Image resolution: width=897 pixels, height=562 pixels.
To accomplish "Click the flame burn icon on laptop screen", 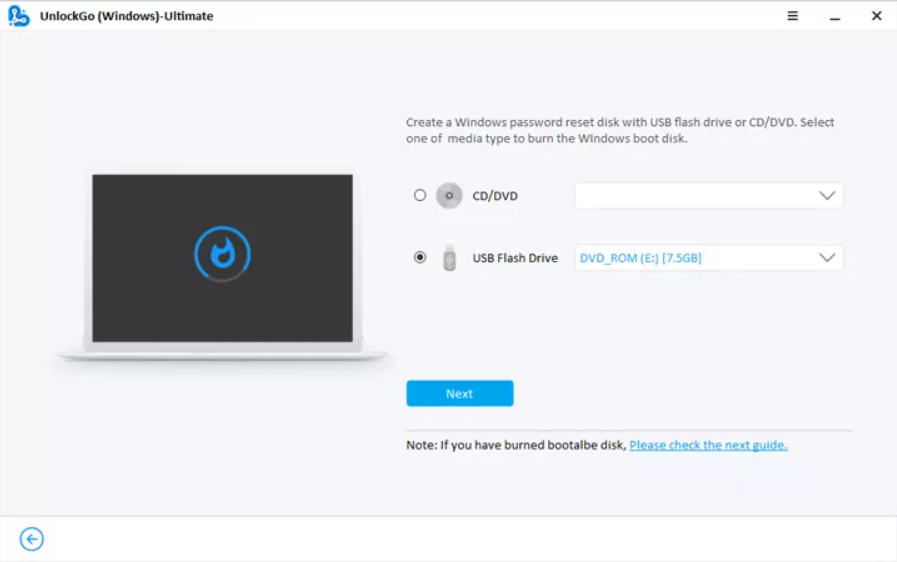I will pyautogui.click(x=223, y=254).
